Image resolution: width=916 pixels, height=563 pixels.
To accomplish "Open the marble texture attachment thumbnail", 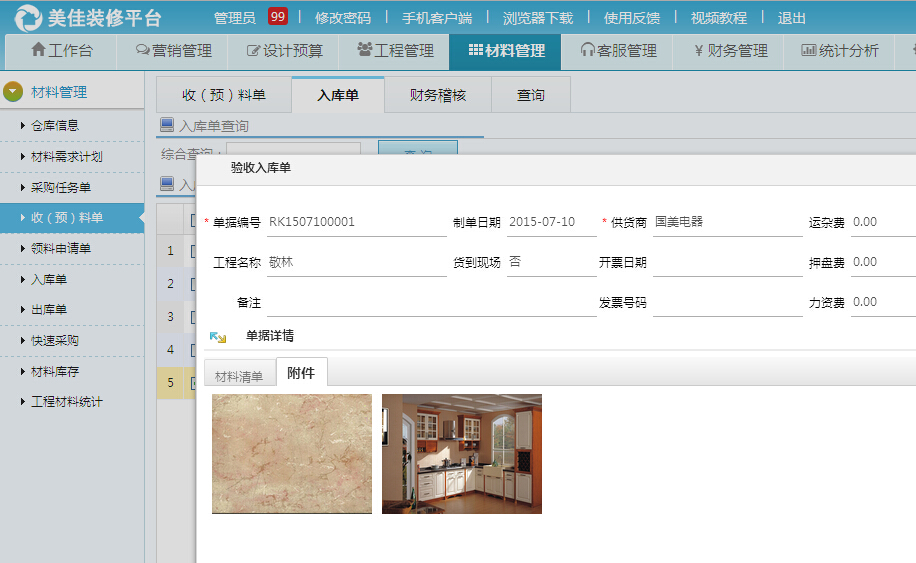I will pos(292,453).
